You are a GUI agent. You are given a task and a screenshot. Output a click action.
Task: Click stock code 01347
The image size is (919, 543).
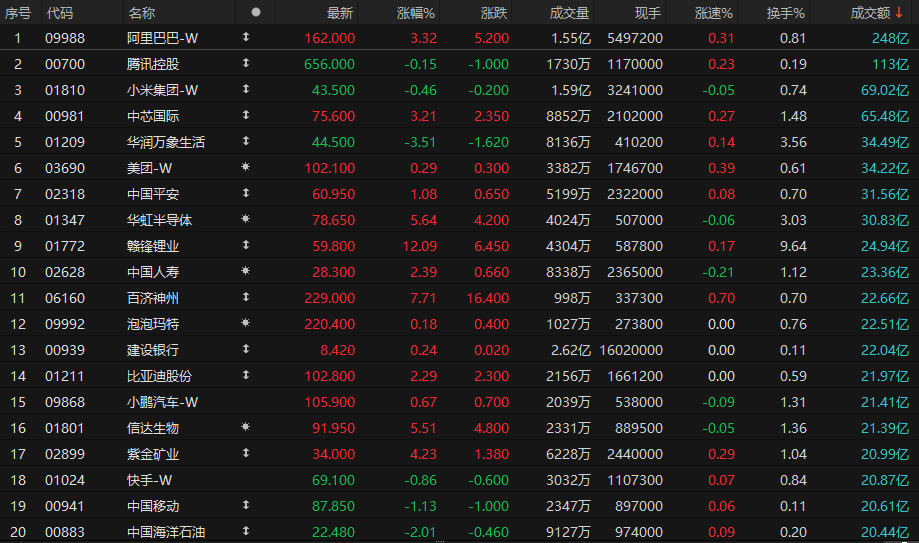(x=65, y=220)
